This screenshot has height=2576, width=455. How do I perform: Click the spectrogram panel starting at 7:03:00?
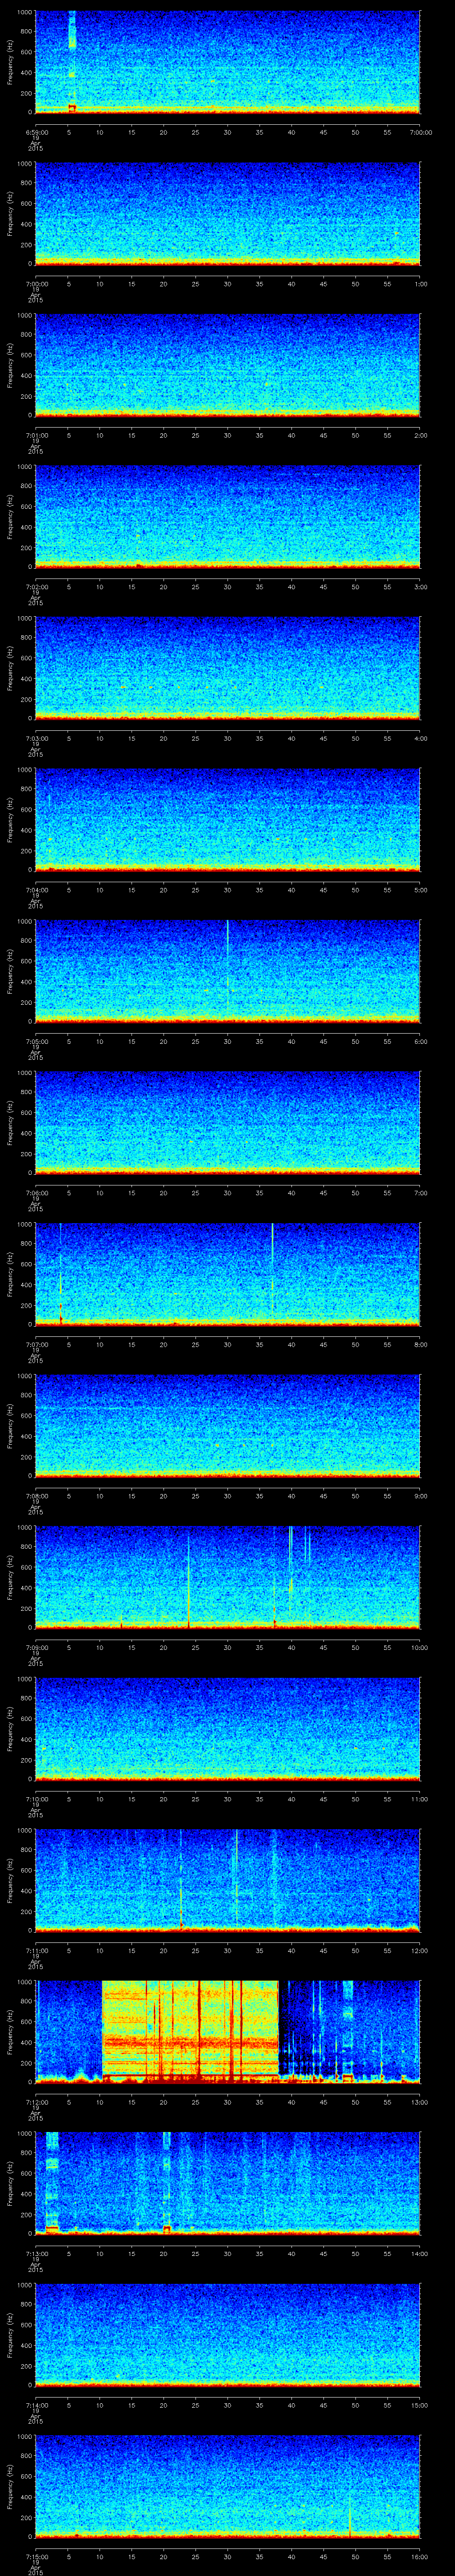(227, 668)
